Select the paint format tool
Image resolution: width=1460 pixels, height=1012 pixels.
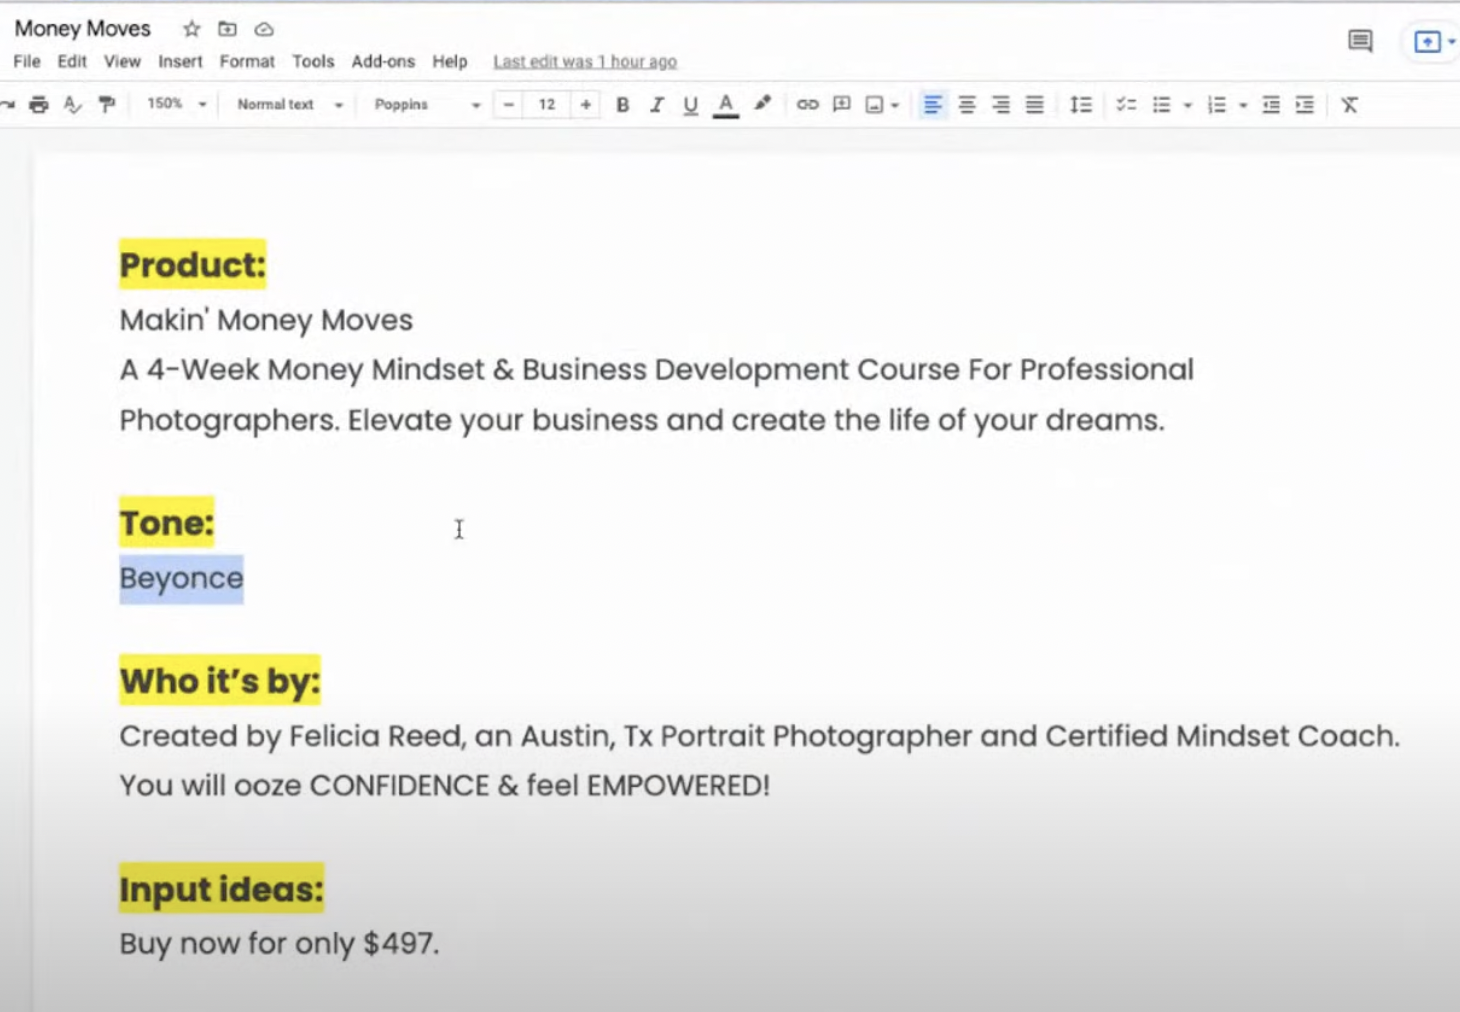click(107, 104)
